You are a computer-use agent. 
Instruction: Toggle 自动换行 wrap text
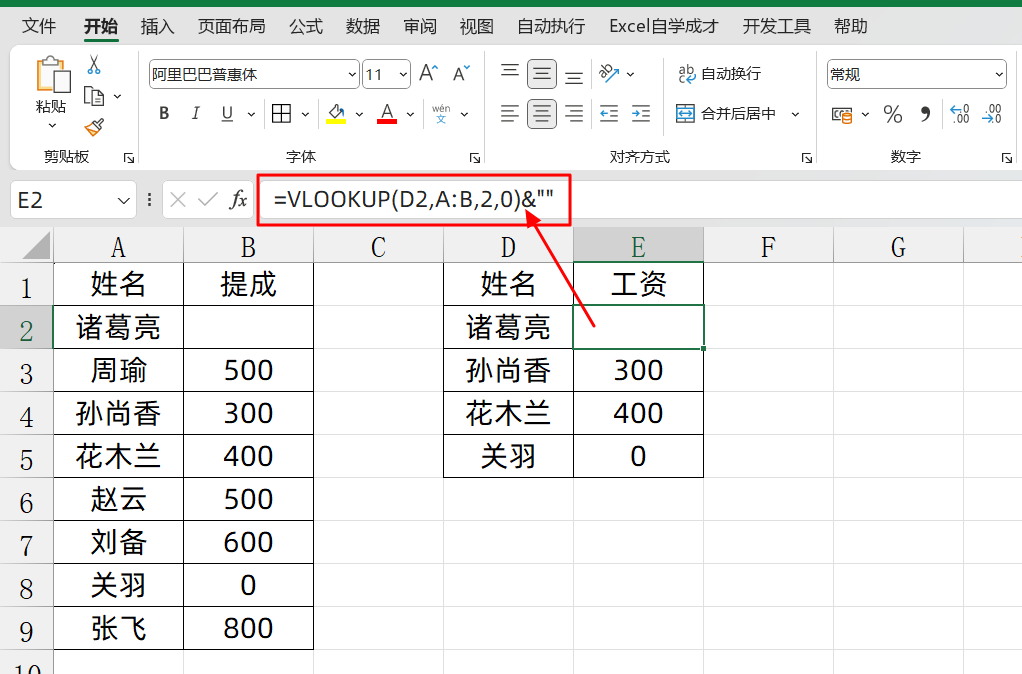[x=719, y=74]
